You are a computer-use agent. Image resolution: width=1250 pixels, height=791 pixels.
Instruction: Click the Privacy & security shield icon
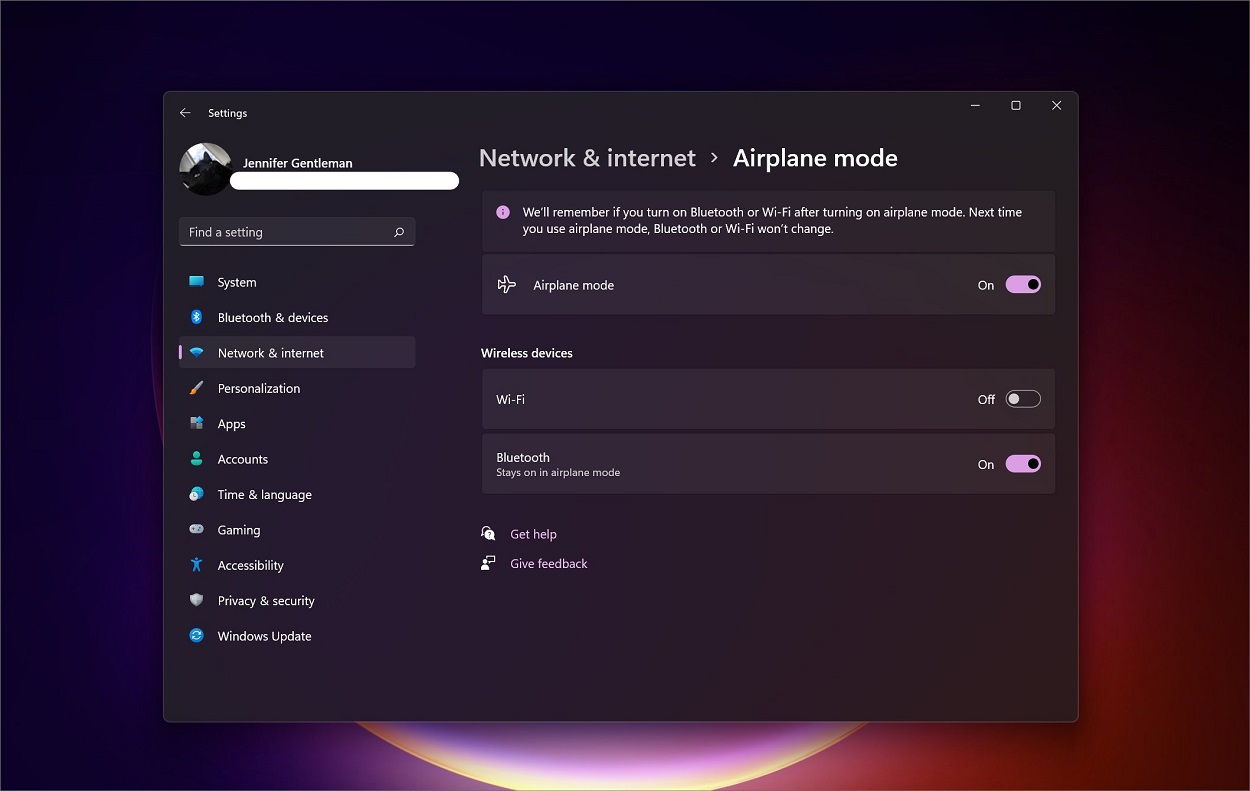click(x=197, y=600)
